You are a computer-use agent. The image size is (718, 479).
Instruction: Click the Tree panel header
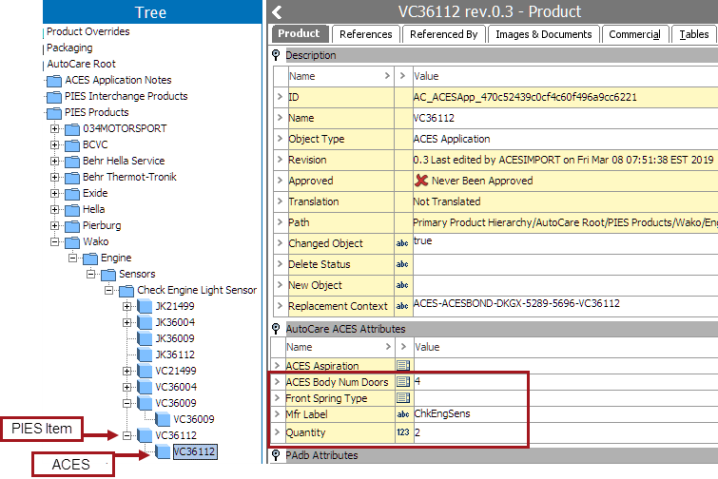pyautogui.click(x=152, y=12)
